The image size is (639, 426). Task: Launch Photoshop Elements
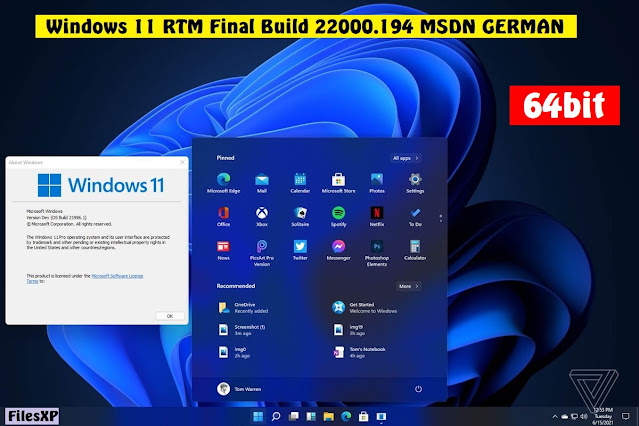(377, 253)
